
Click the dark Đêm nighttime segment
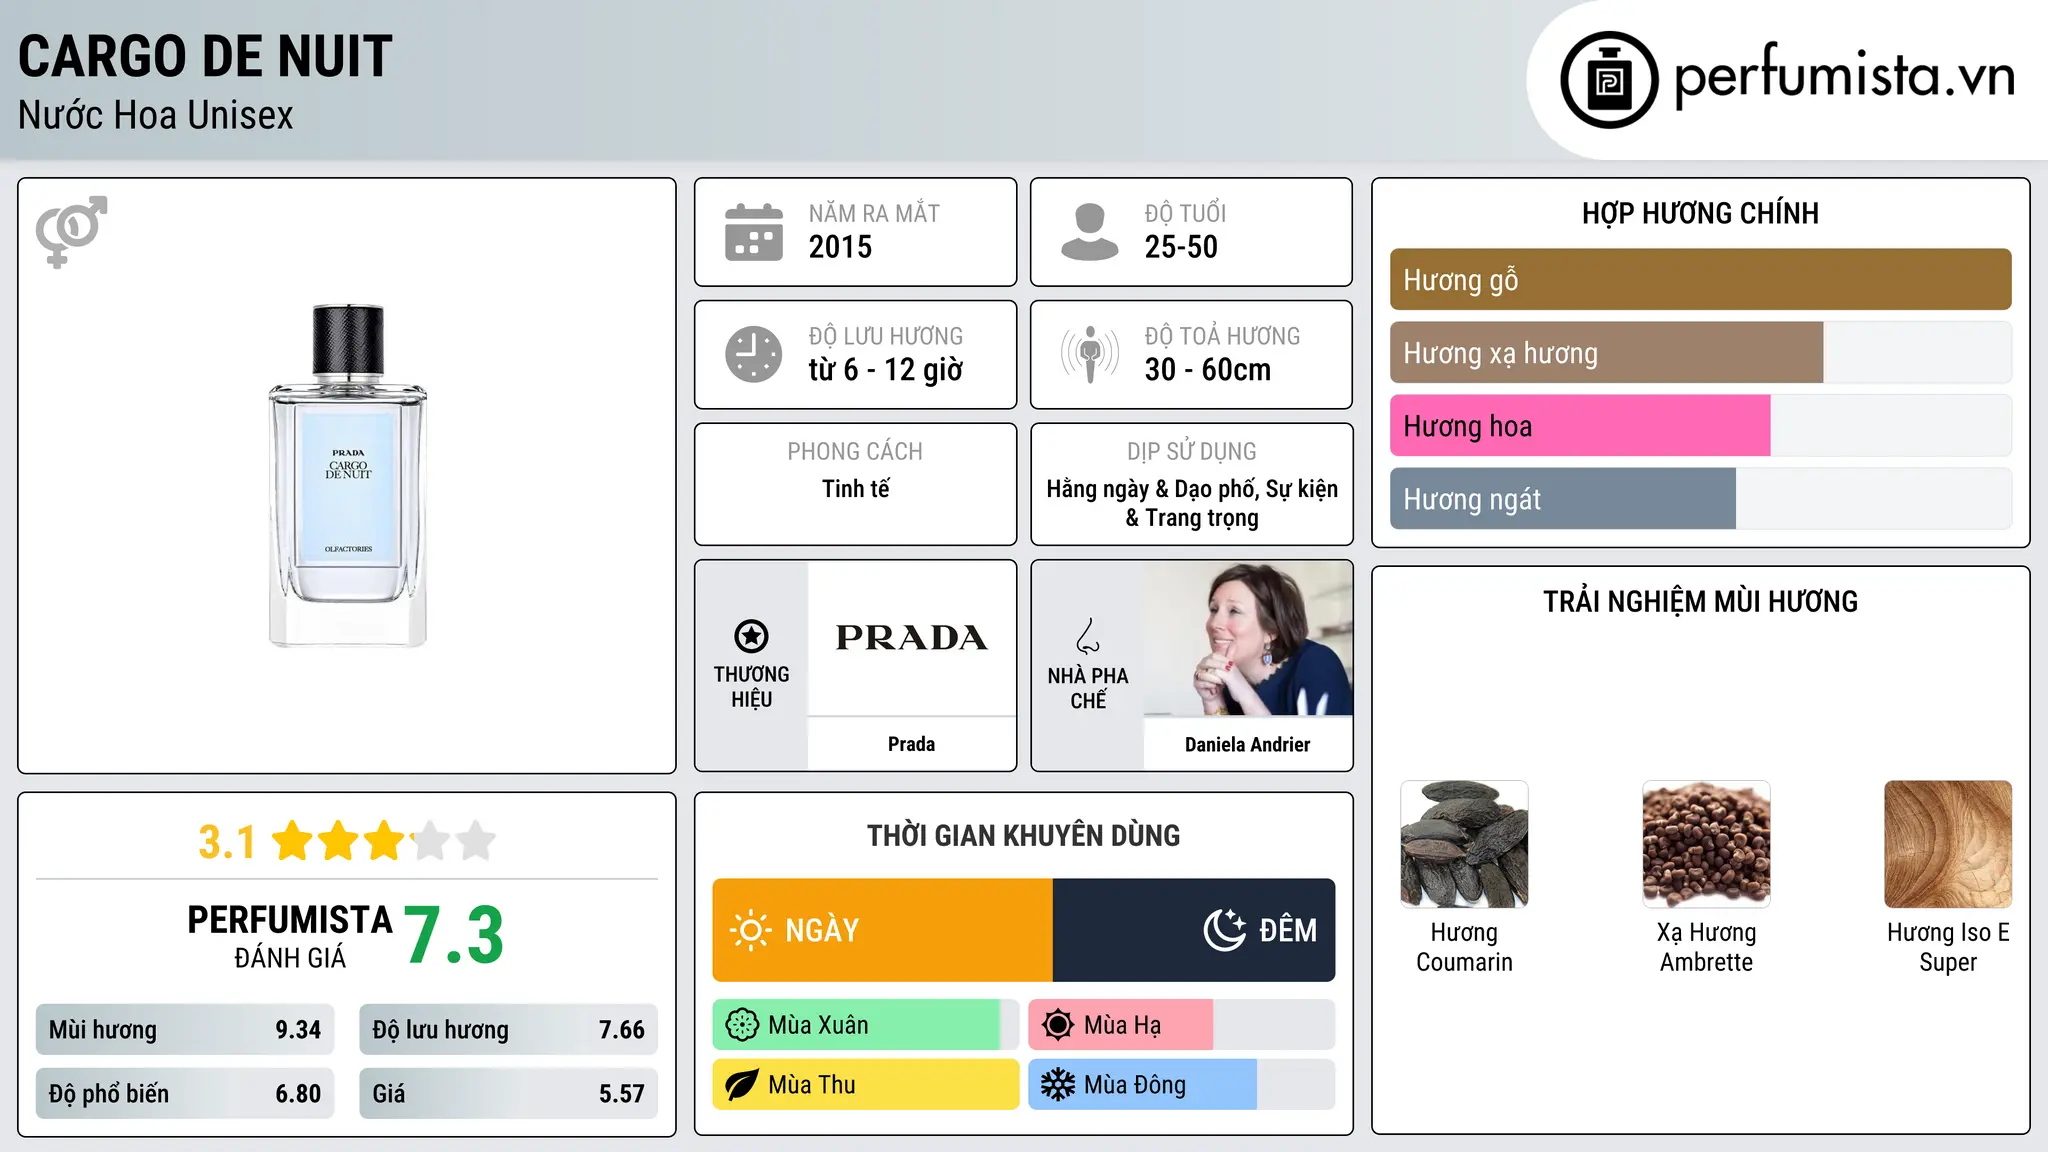(1194, 930)
